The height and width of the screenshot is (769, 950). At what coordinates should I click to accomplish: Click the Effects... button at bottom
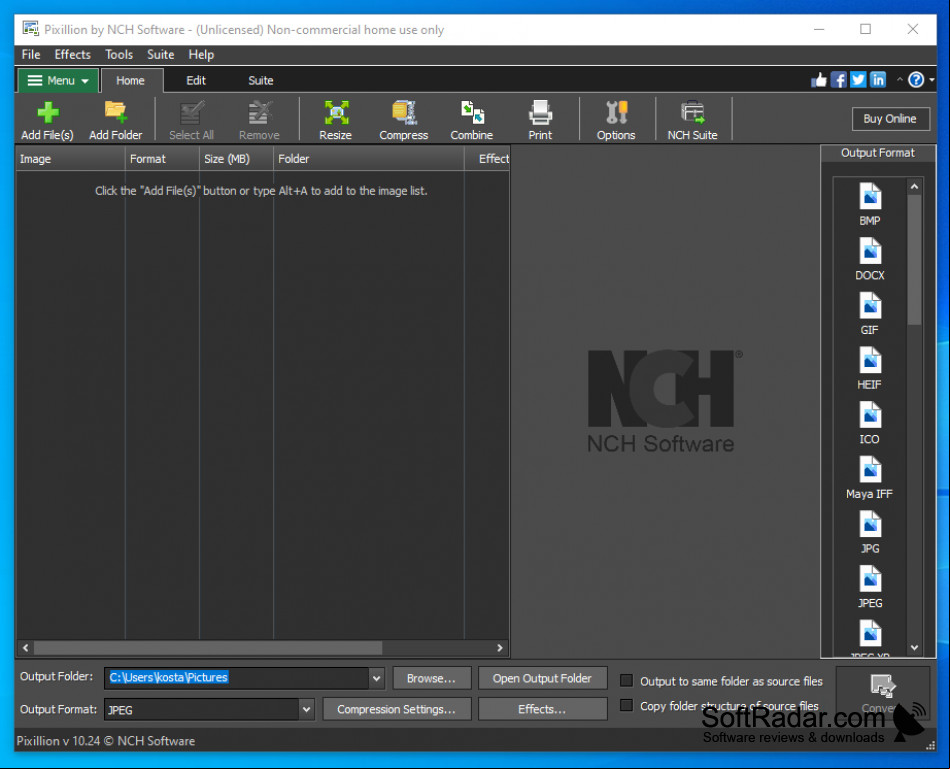click(x=542, y=709)
